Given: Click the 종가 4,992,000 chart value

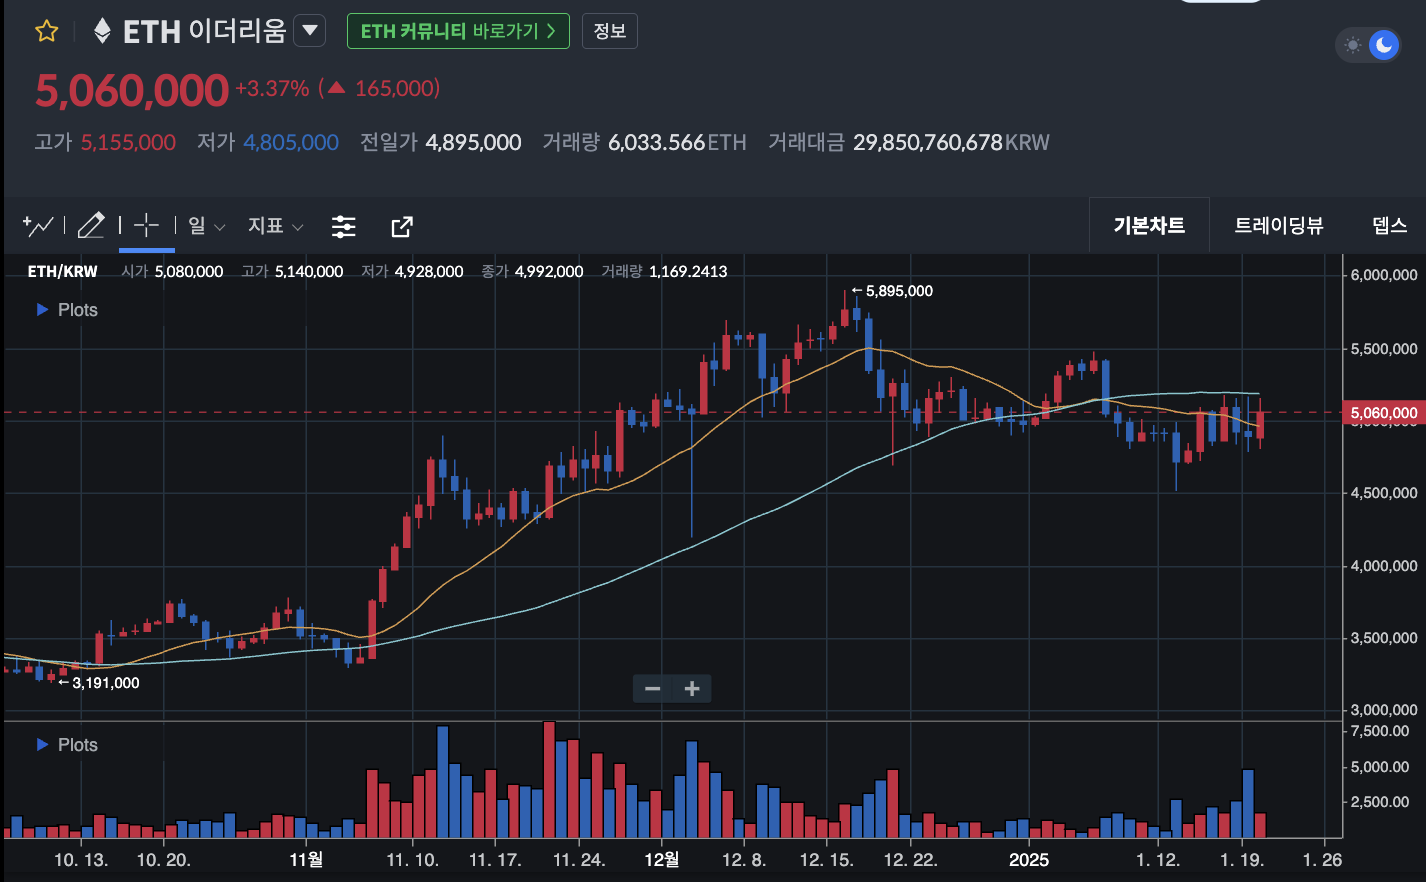Looking at the screenshot, I should coord(549,271).
